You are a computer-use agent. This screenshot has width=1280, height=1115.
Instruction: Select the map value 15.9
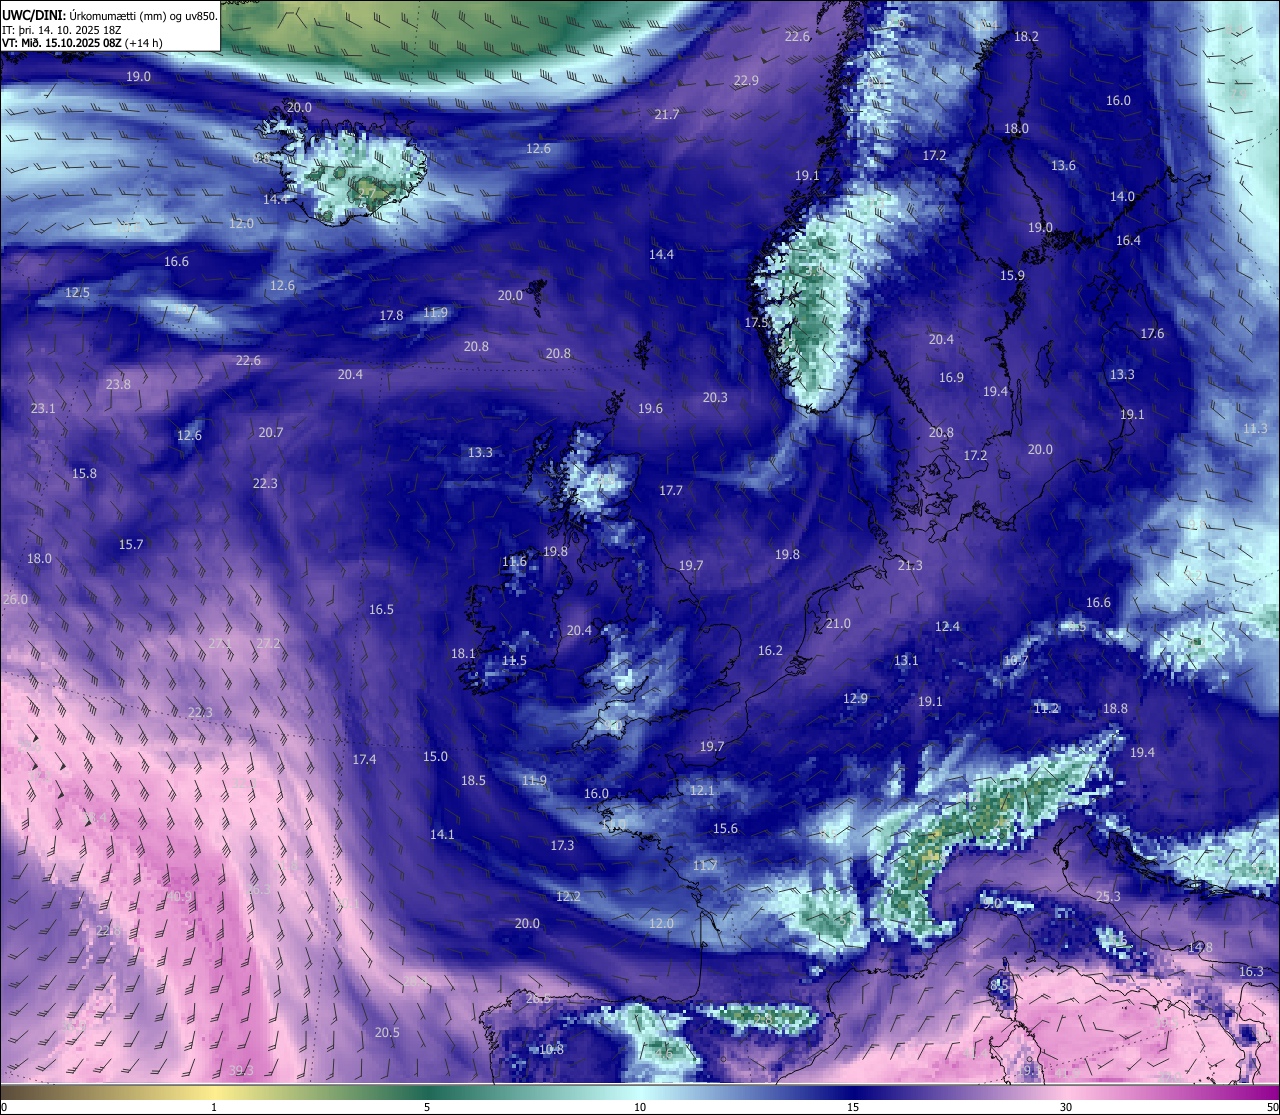point(1012,275)
